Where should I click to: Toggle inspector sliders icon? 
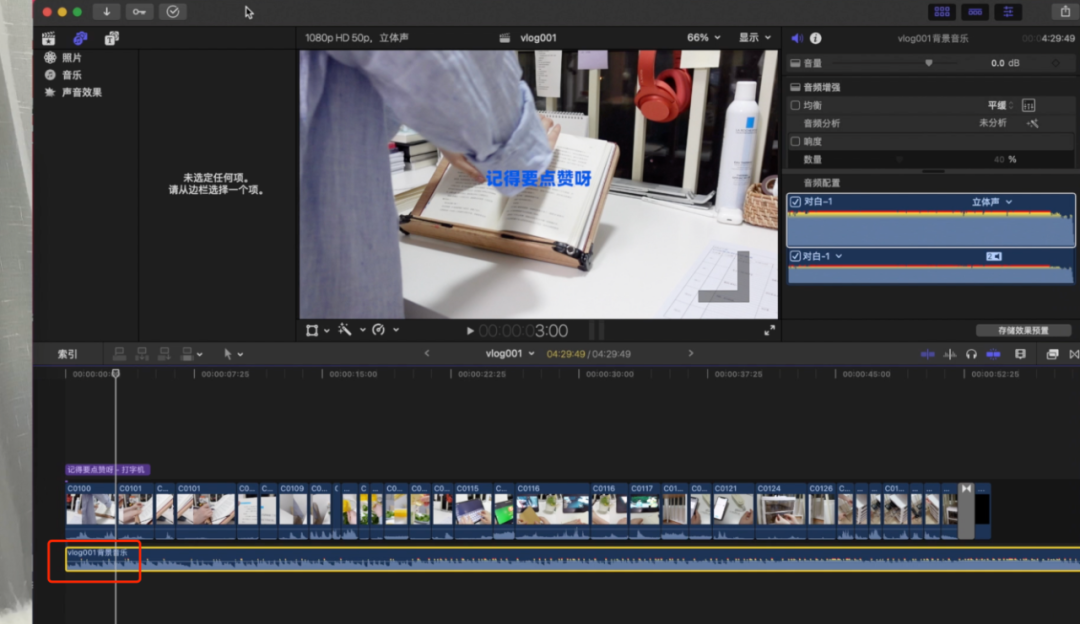tap(1008, 12)
